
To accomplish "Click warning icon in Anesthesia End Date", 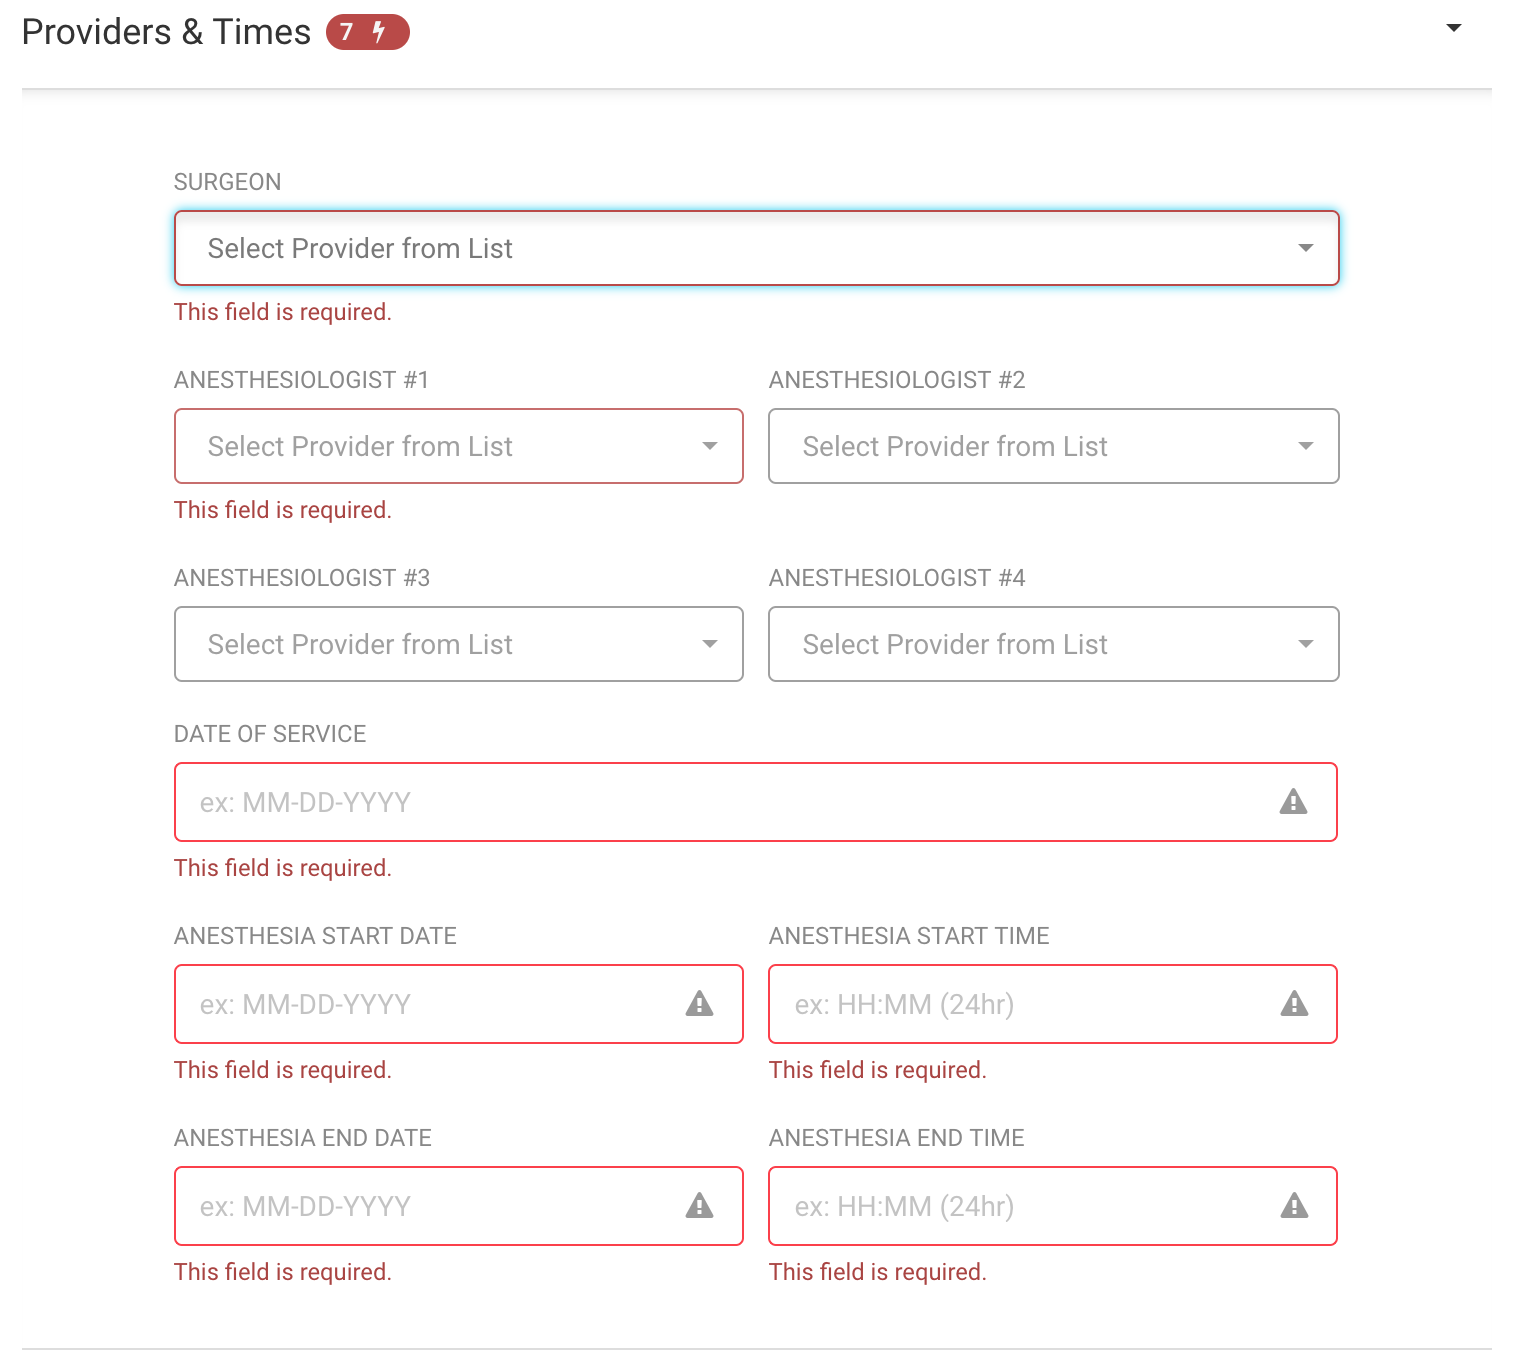I will click(x=700, y=1206).
